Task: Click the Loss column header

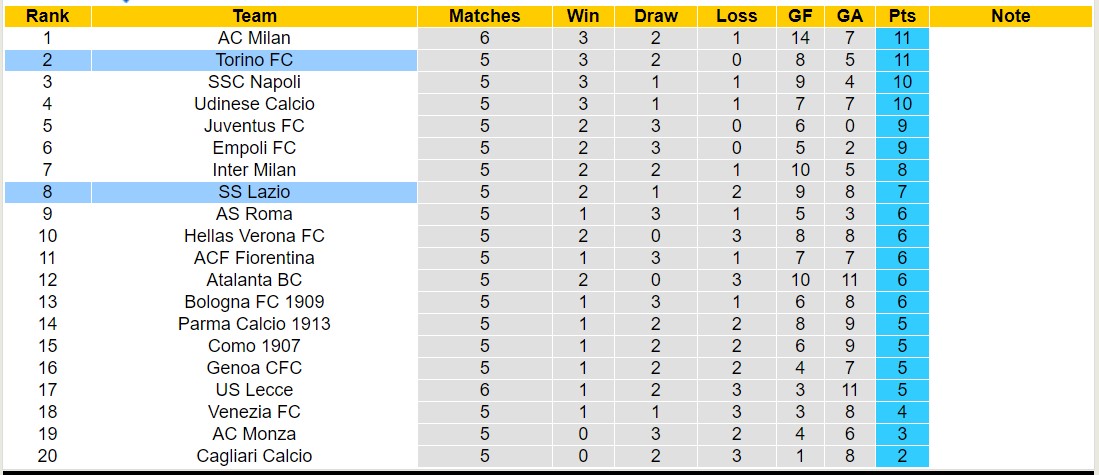Action: (x=737, y=16)
